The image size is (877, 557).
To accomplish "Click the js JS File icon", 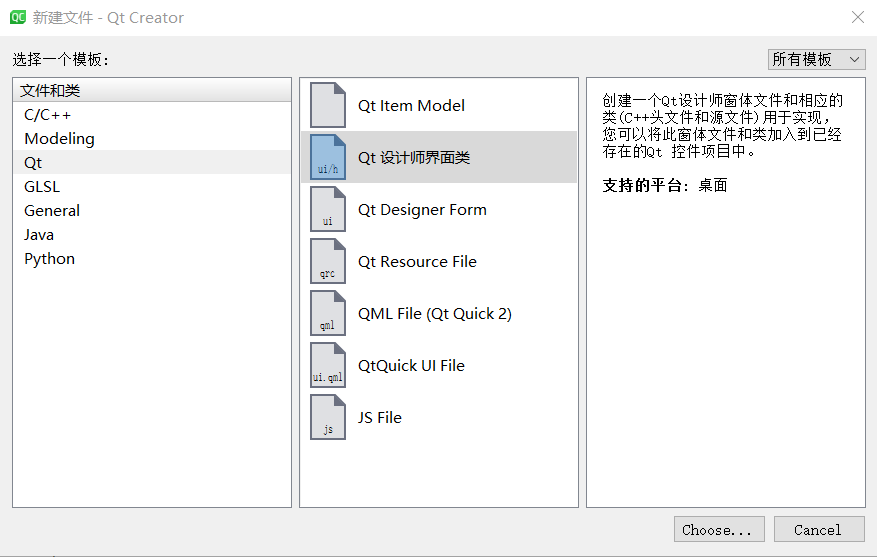I will point(328,417).
